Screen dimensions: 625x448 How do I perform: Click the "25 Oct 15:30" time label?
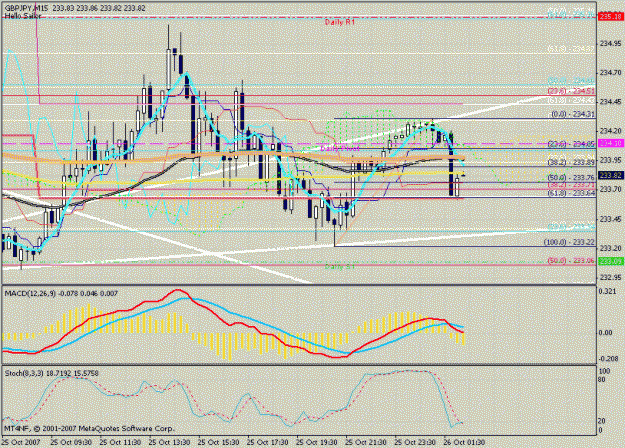(x=218, y=442)
